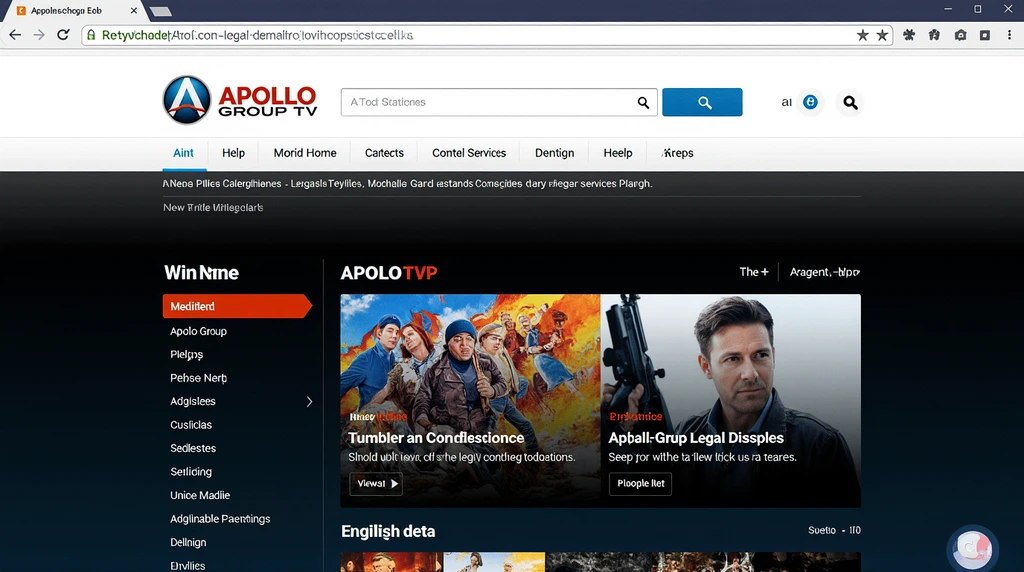Select Apolo Group in sidebar

[x=199, y=331]
